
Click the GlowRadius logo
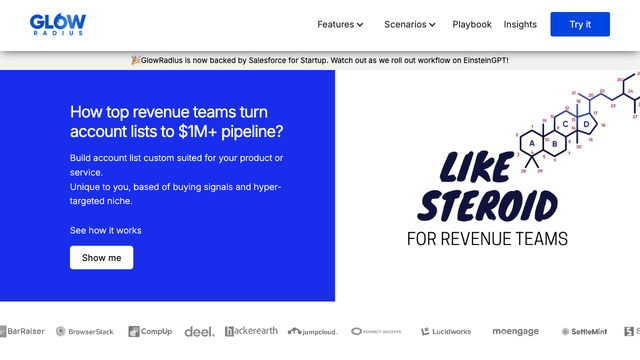(58, 24)
